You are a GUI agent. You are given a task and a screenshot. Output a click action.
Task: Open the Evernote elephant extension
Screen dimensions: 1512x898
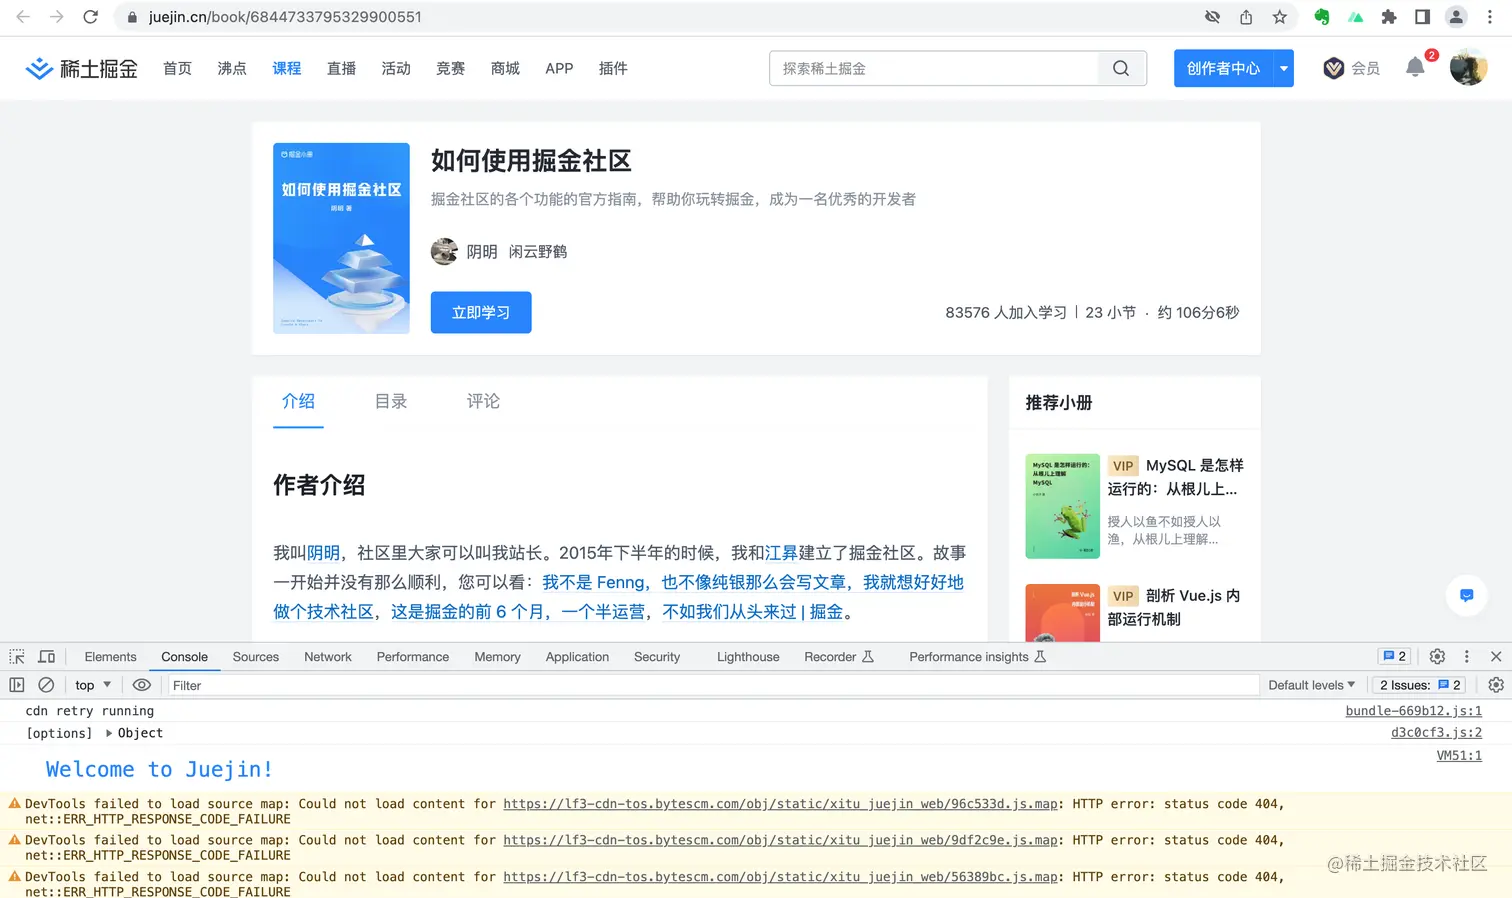click(1322, 17)
